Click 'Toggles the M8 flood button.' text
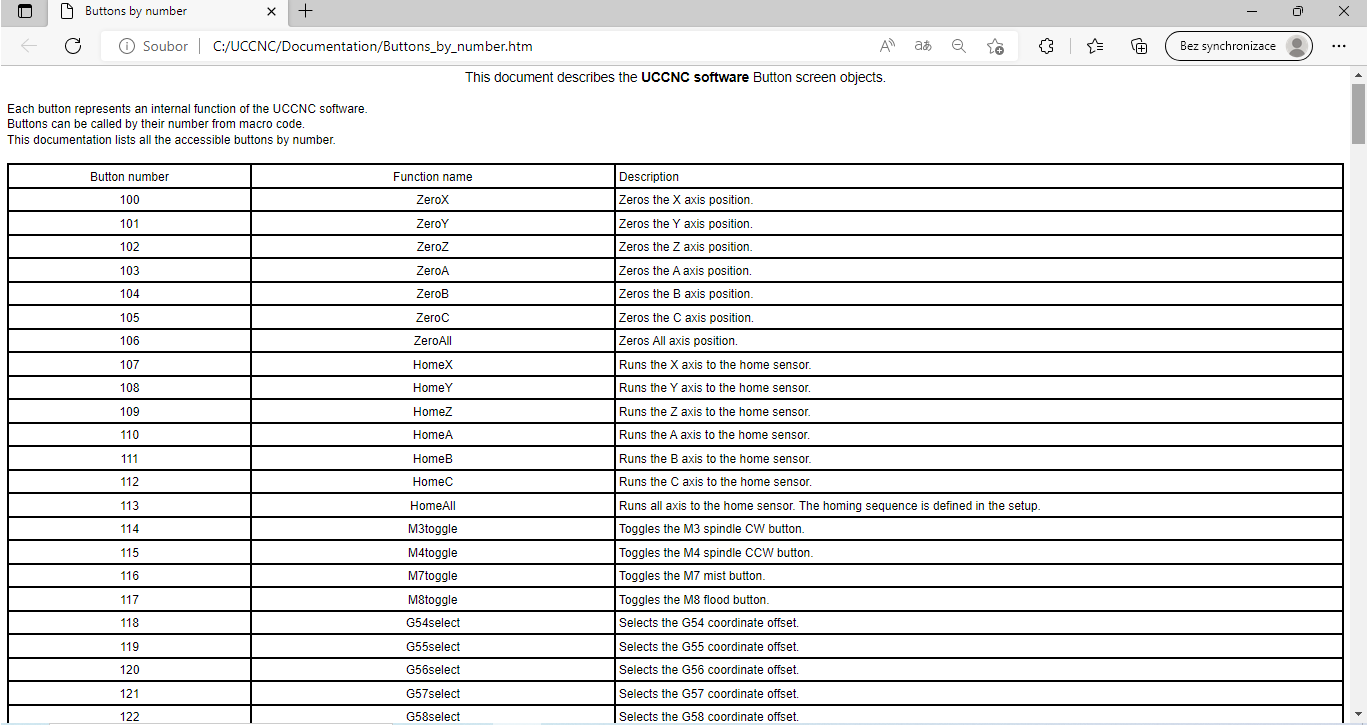Viewport: 1369px width, 725px height. (x=694, y=600)
